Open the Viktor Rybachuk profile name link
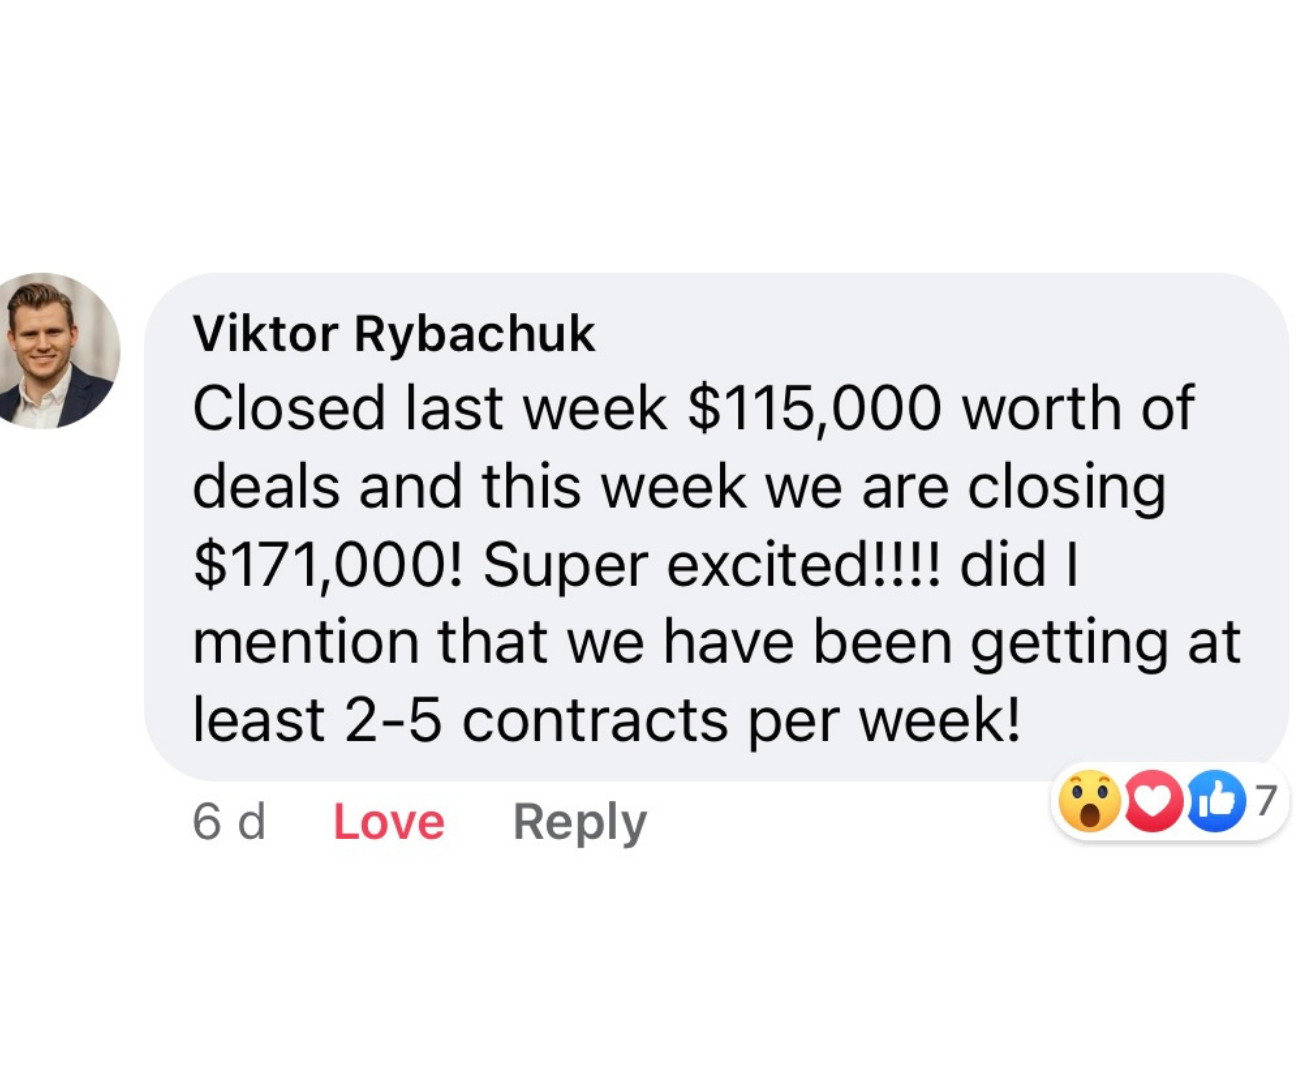Screen dimensions: 1300x1080 pos(394,334)
